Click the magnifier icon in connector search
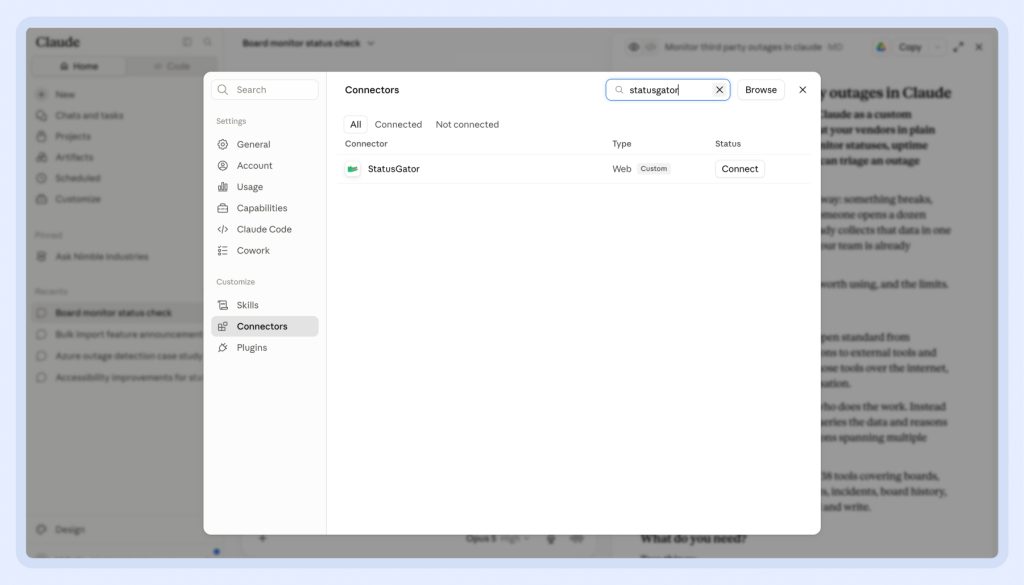The image size is (1024, 585). (x=619, y=90)
